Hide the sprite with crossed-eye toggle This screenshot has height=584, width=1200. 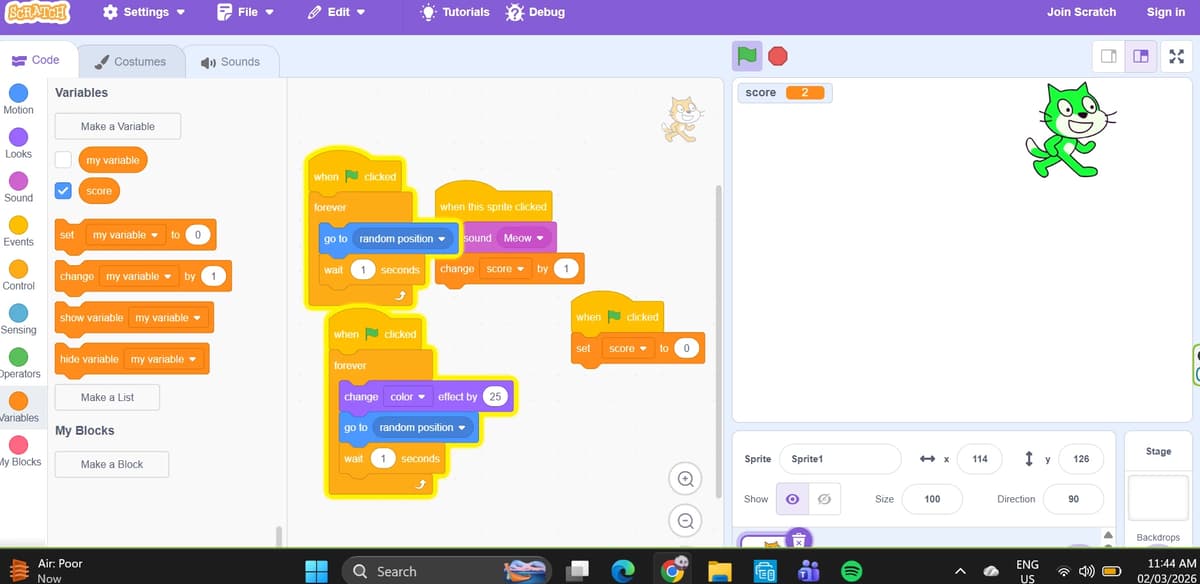(824, 499)
